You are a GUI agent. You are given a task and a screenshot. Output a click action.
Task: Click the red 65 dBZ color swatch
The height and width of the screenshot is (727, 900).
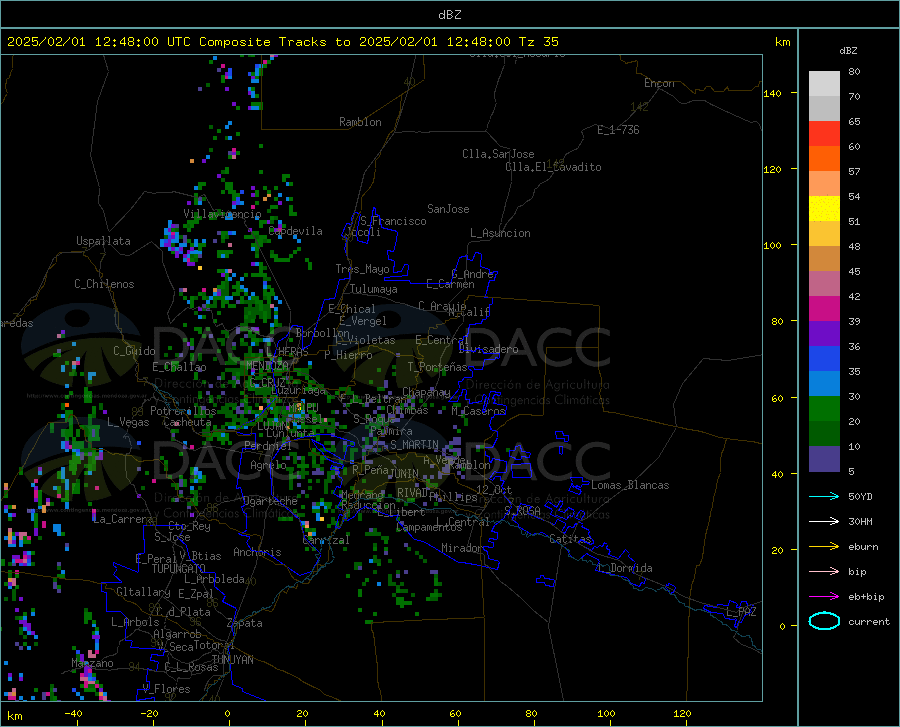(824, 134)
